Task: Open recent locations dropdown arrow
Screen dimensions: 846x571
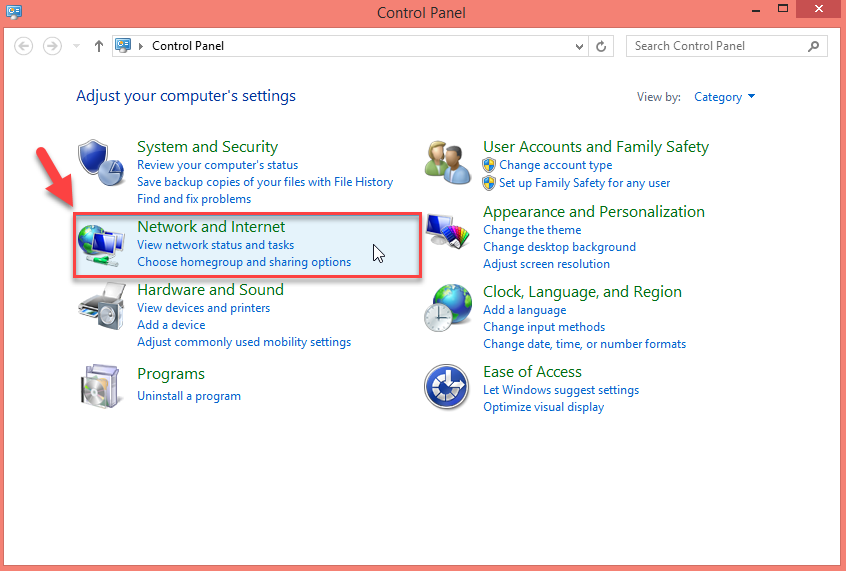Action: [x=77, y=46]
